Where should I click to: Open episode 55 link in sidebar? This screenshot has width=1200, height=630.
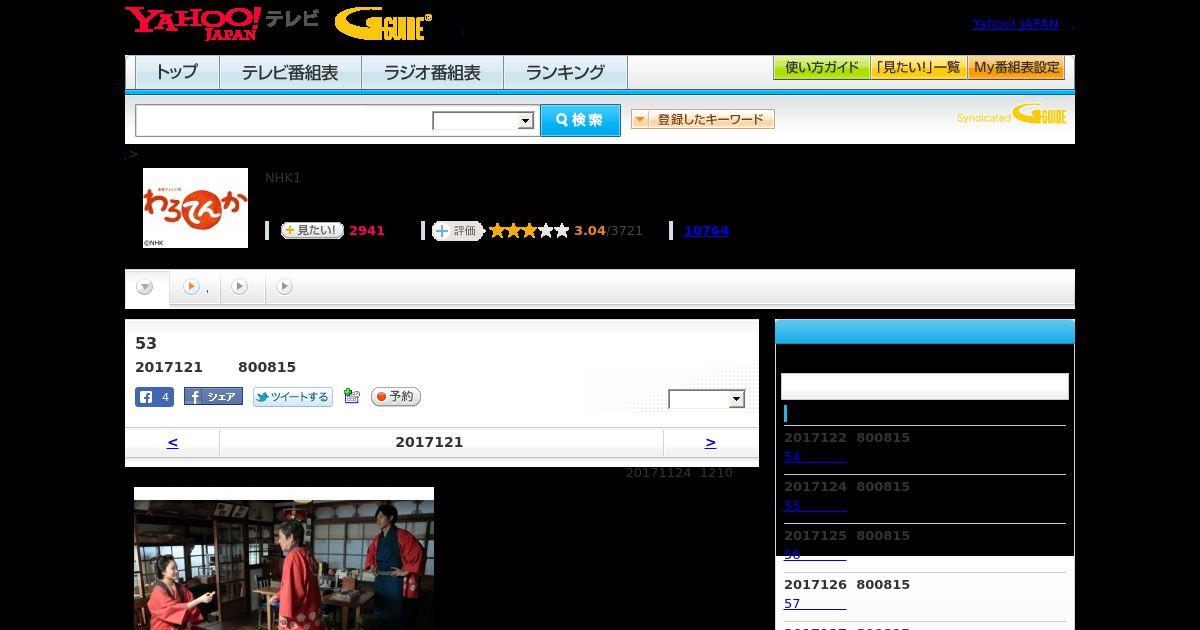(x=815, y=506)
